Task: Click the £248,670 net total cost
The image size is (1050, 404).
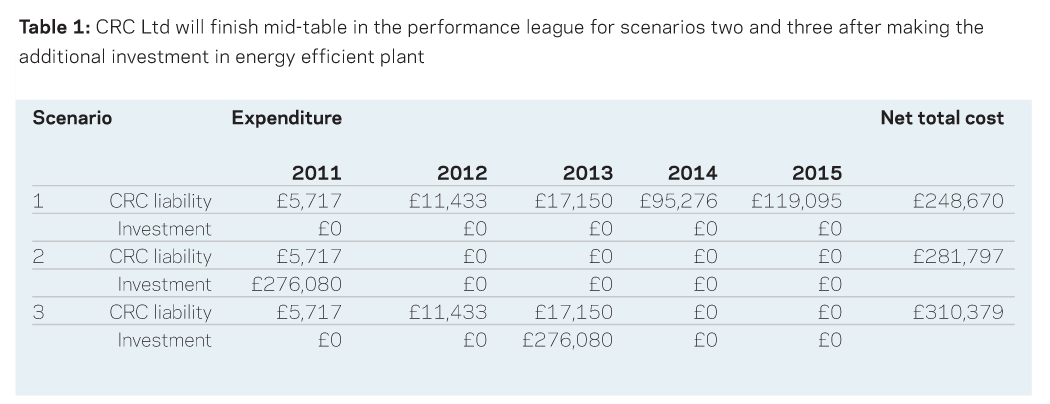Action: pyautogui.click(x=958, y=201)
